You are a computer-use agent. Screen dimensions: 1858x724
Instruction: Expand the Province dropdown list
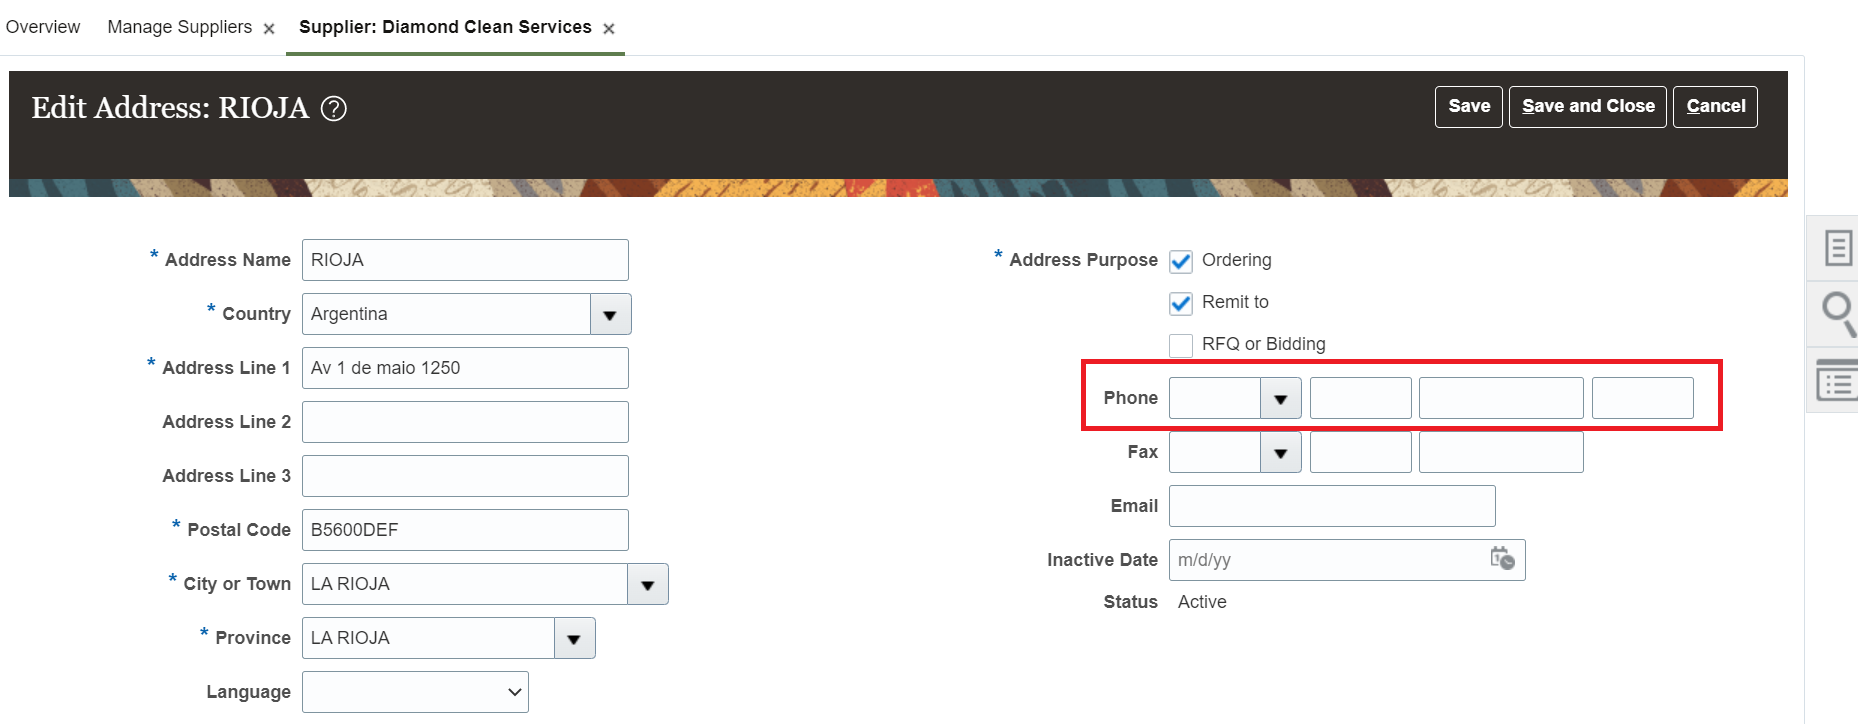pyautogui.click(x=574, y=639)
